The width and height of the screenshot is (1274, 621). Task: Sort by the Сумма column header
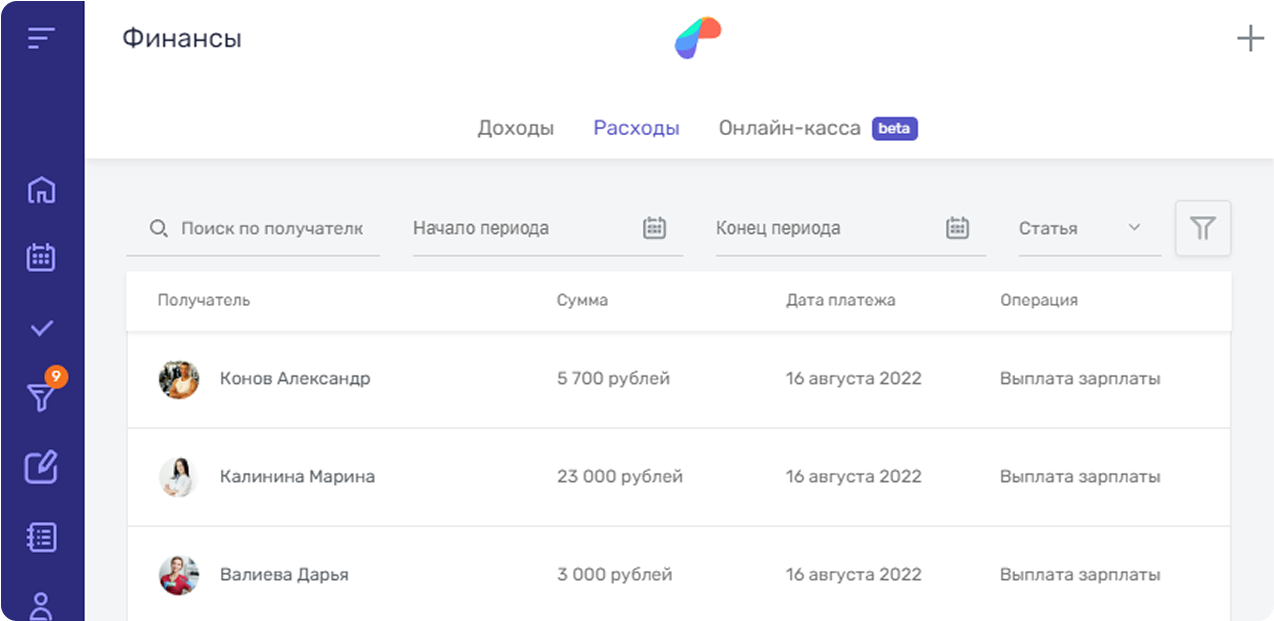pyautogui.click(x=582, y=300)
